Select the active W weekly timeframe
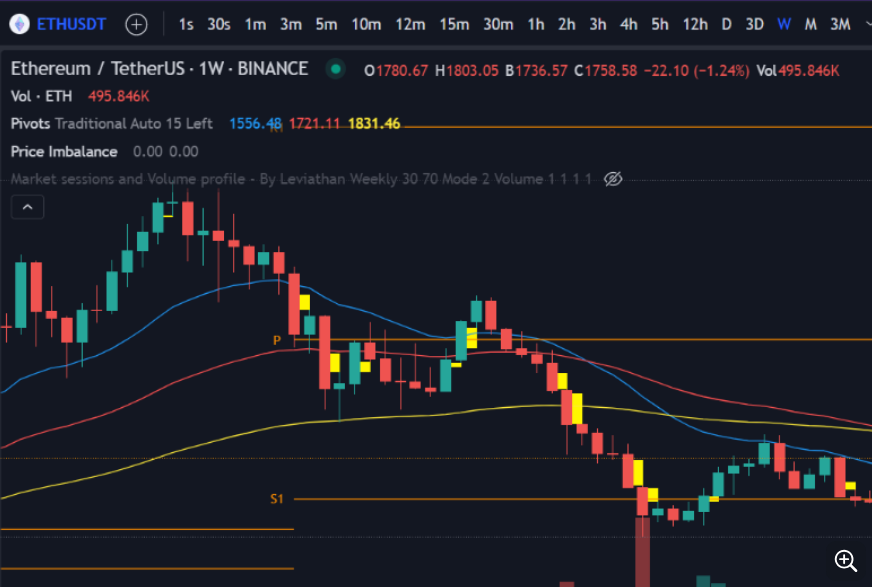This screenshot has height=587, width=872. [784, 24]
